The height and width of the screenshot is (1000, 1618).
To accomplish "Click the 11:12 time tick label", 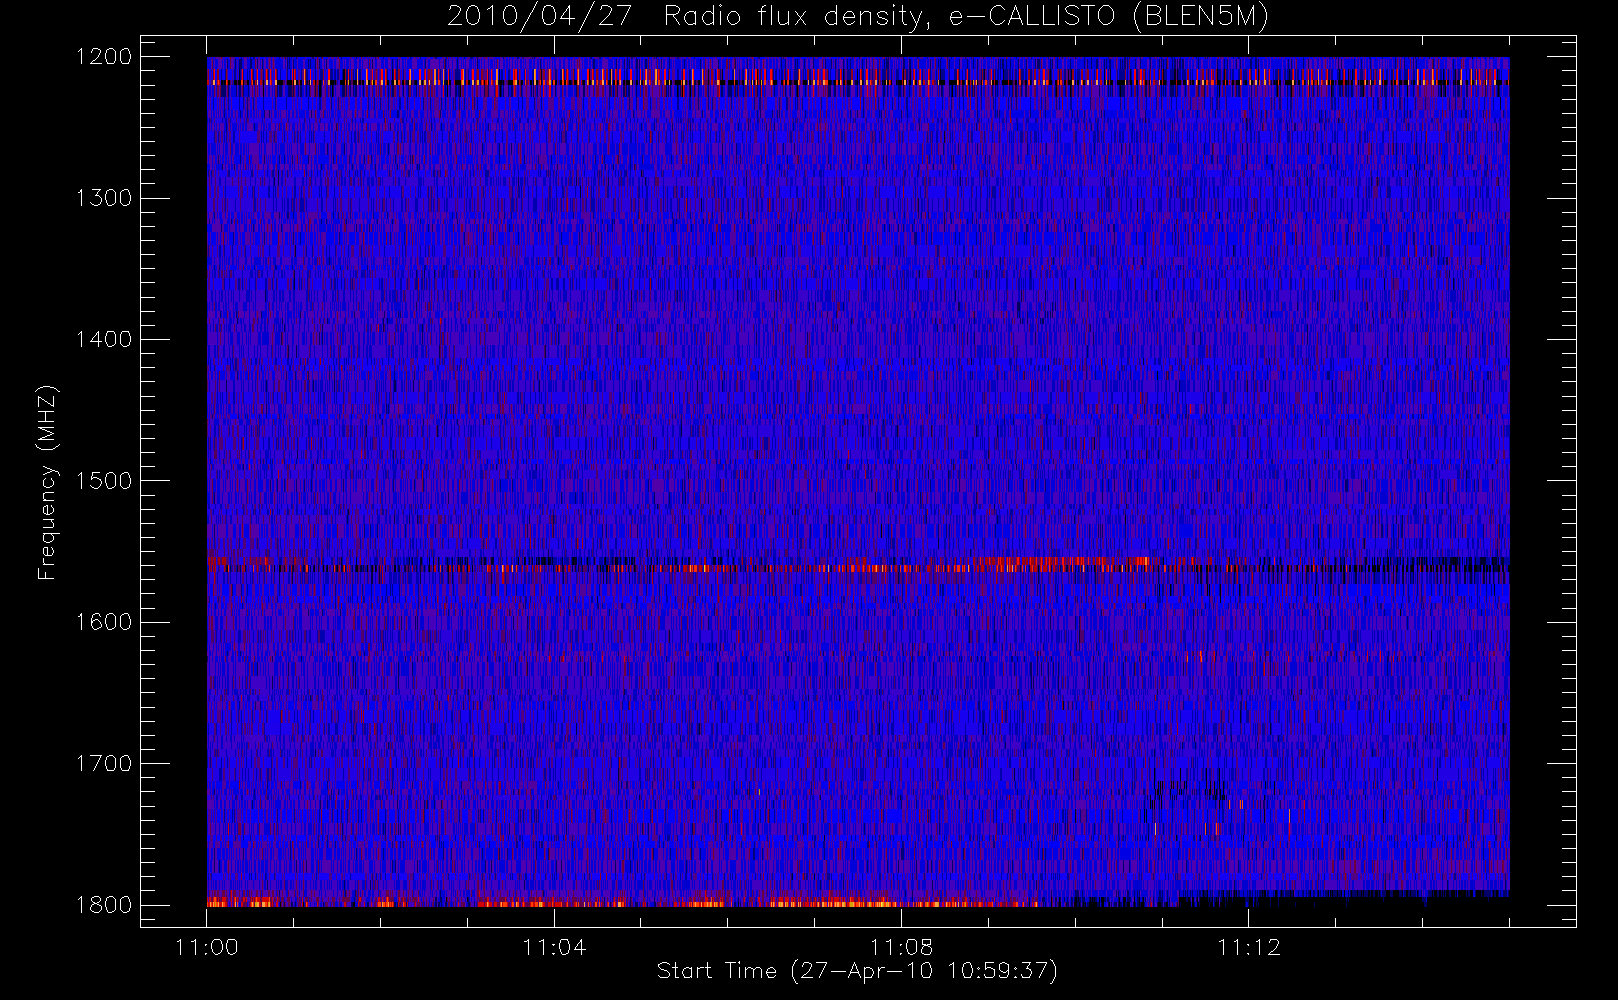I will coord(1249,947).
